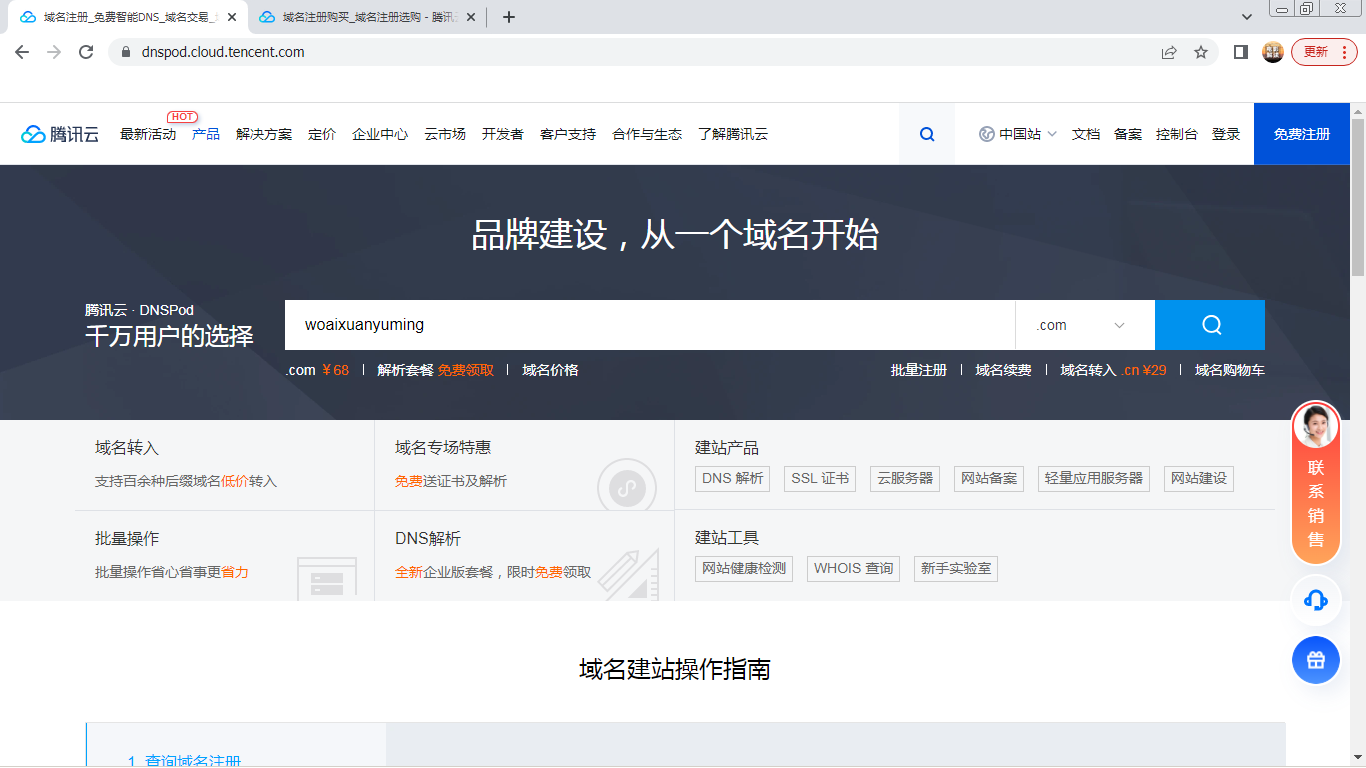The height and width of the screenshot is (768, 1366).
Task: Open 域名购物车 link
Action: pos(1230,370)
